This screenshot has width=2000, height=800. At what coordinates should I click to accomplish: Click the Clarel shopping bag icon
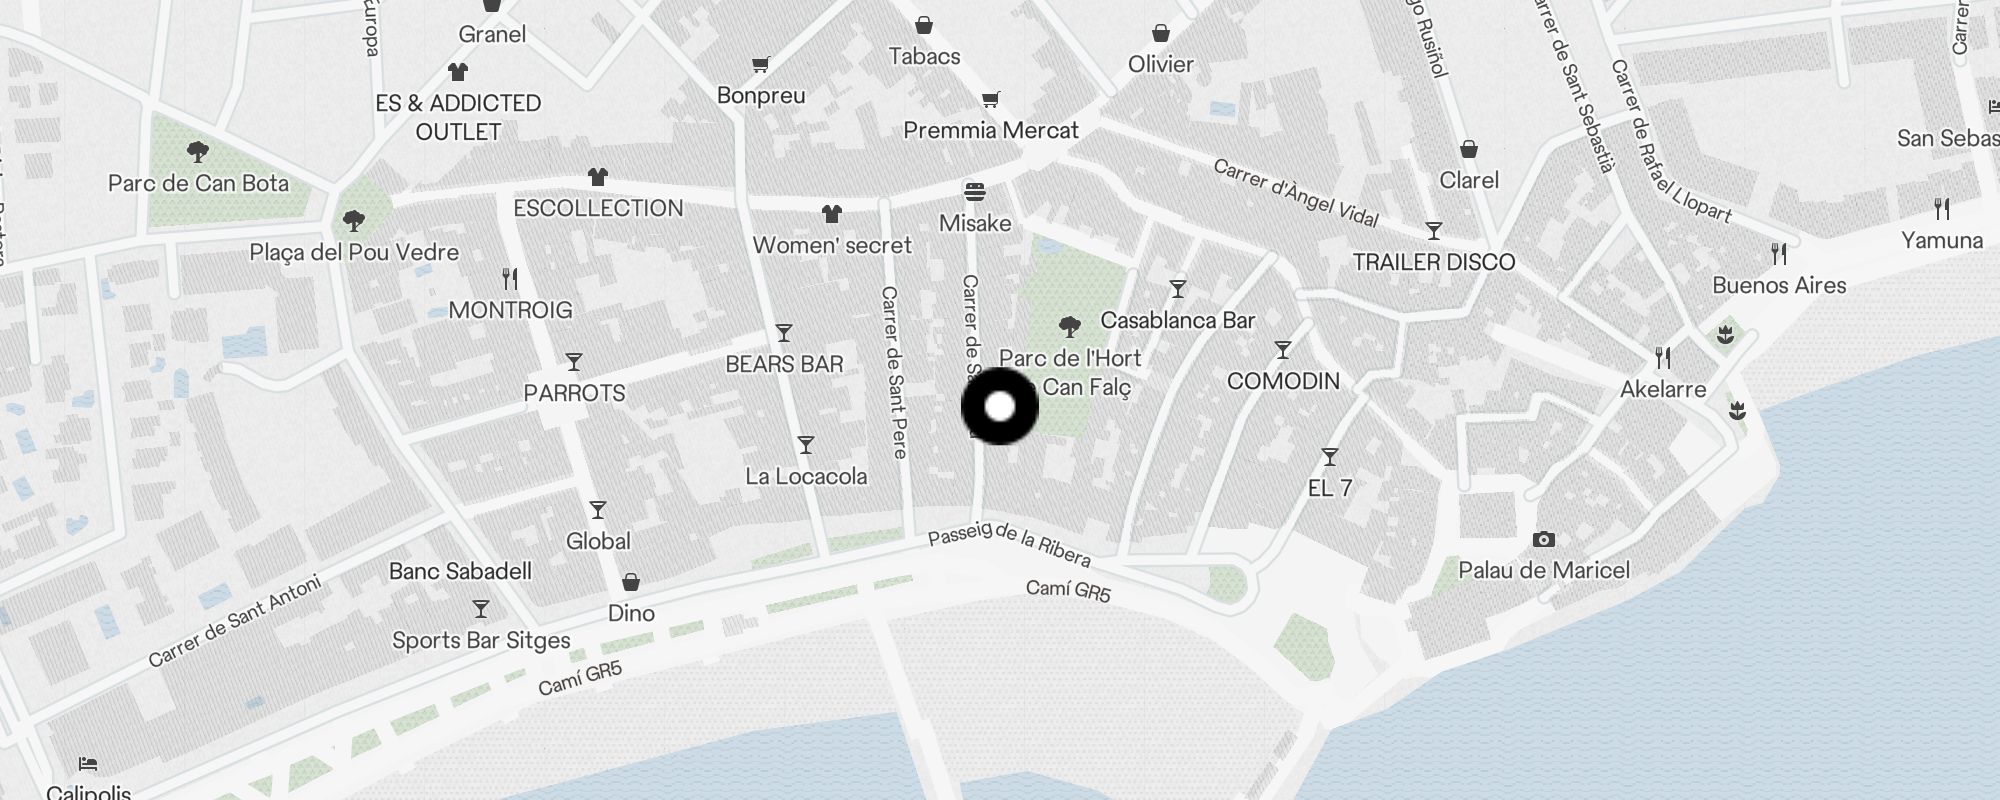point(1469,150)
